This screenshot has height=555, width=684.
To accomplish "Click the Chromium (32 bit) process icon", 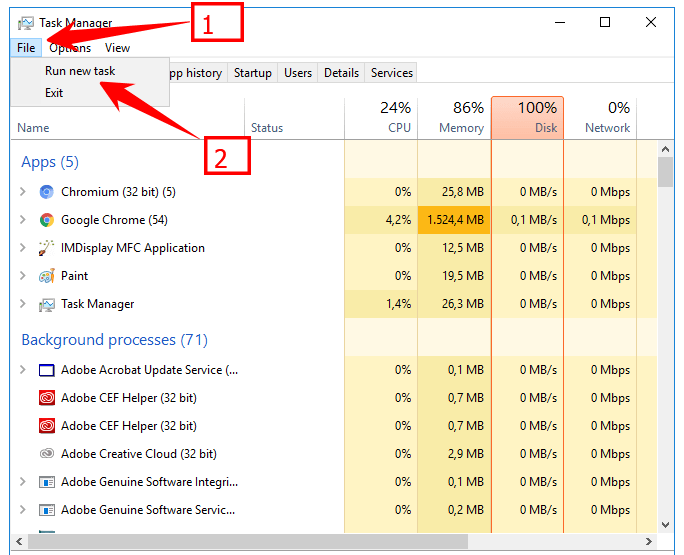I will tap(46, 192).
